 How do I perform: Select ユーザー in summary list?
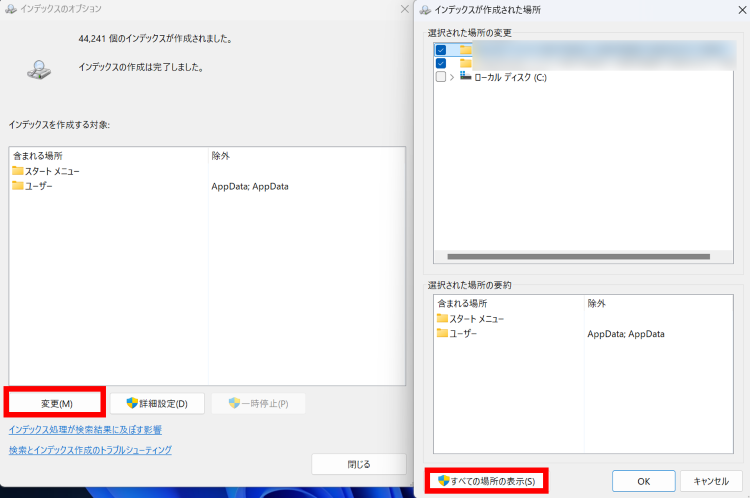pyautogui.click(x=463, y=333)
